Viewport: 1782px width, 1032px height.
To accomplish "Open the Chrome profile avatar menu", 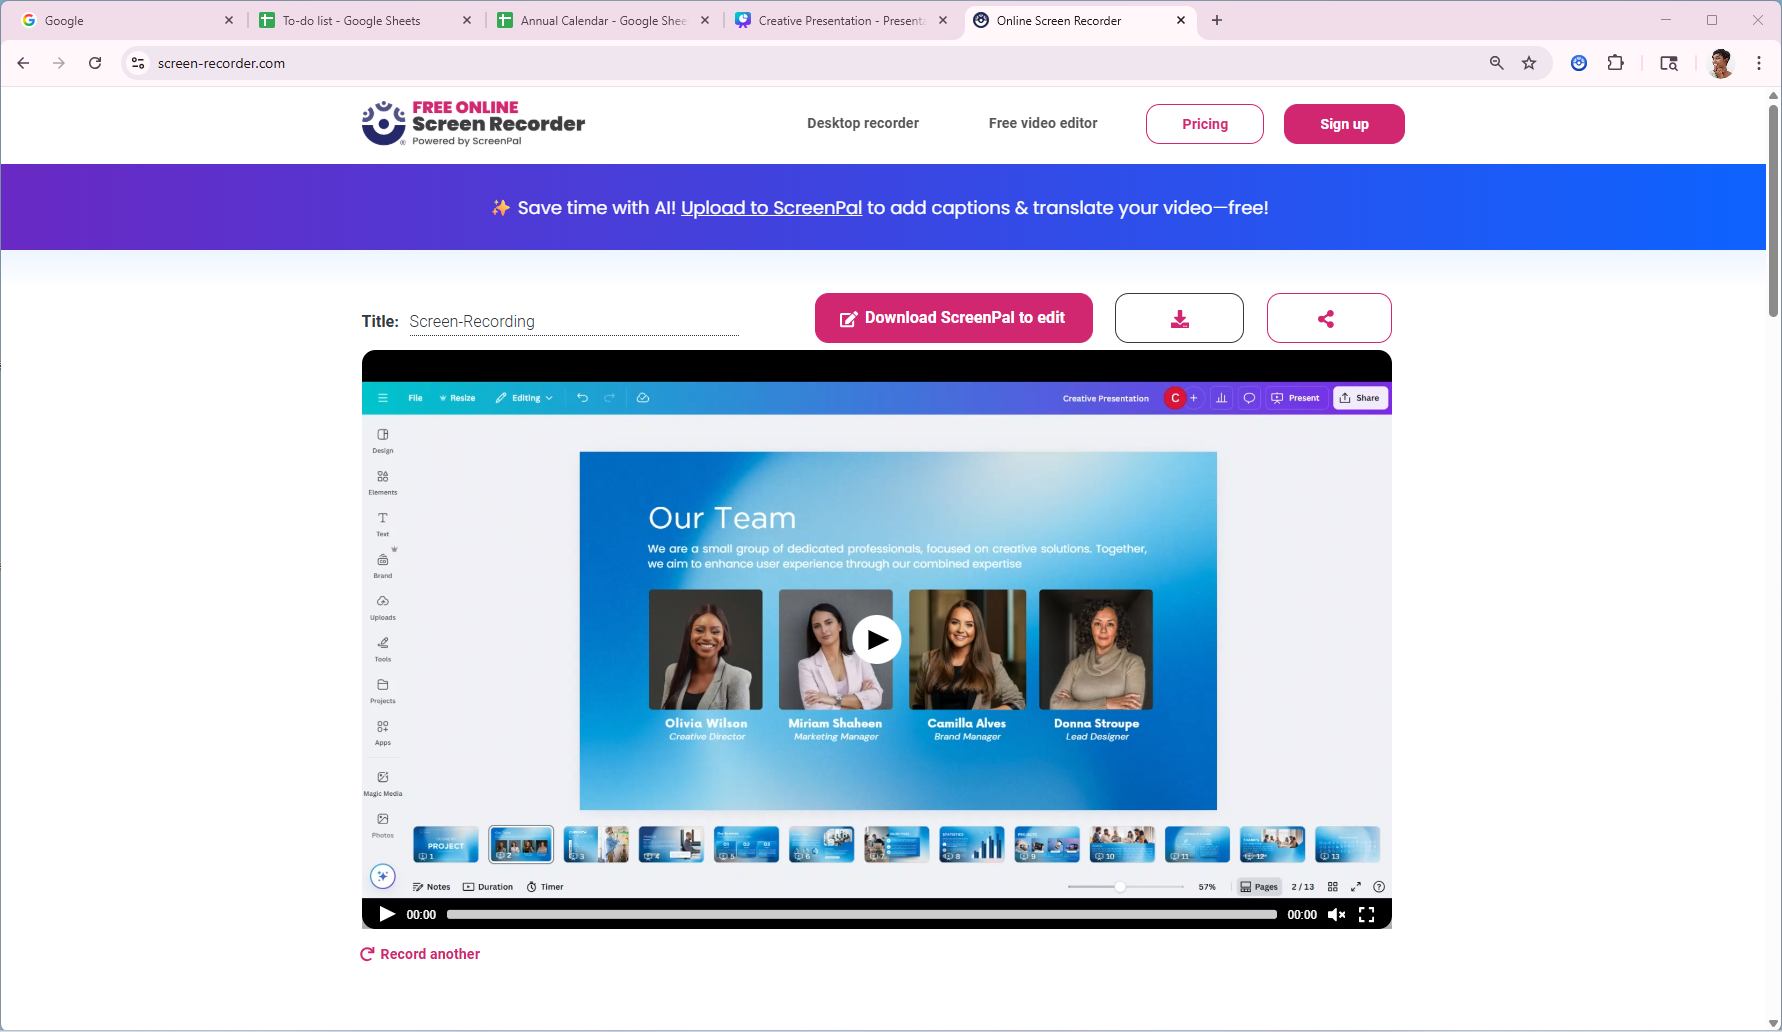I will click(1720, 63).
